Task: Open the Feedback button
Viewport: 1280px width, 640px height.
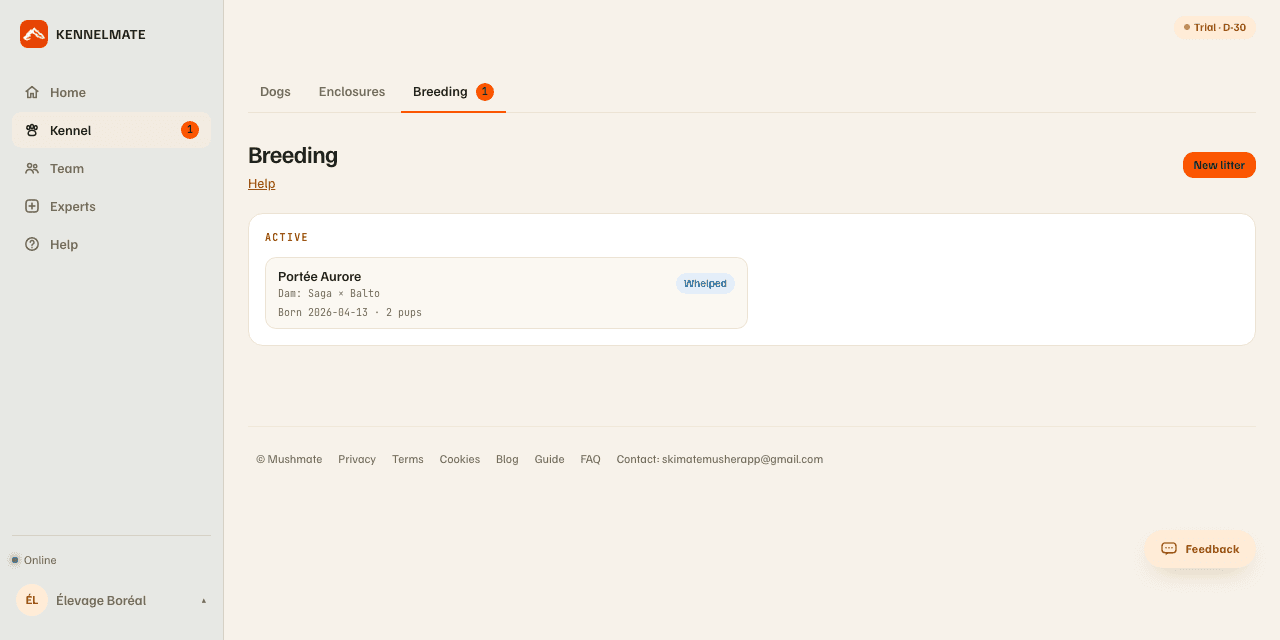Action: coord(1200,549)
